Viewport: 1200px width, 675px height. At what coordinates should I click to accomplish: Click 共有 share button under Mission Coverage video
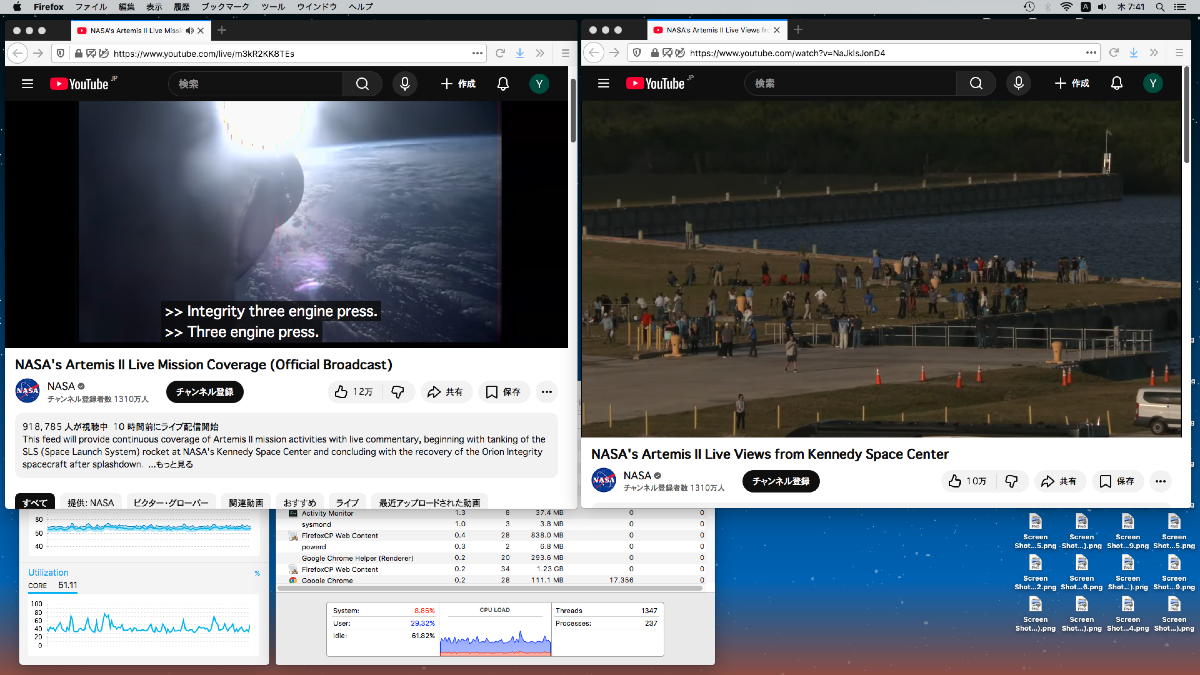tap(445, 392)
